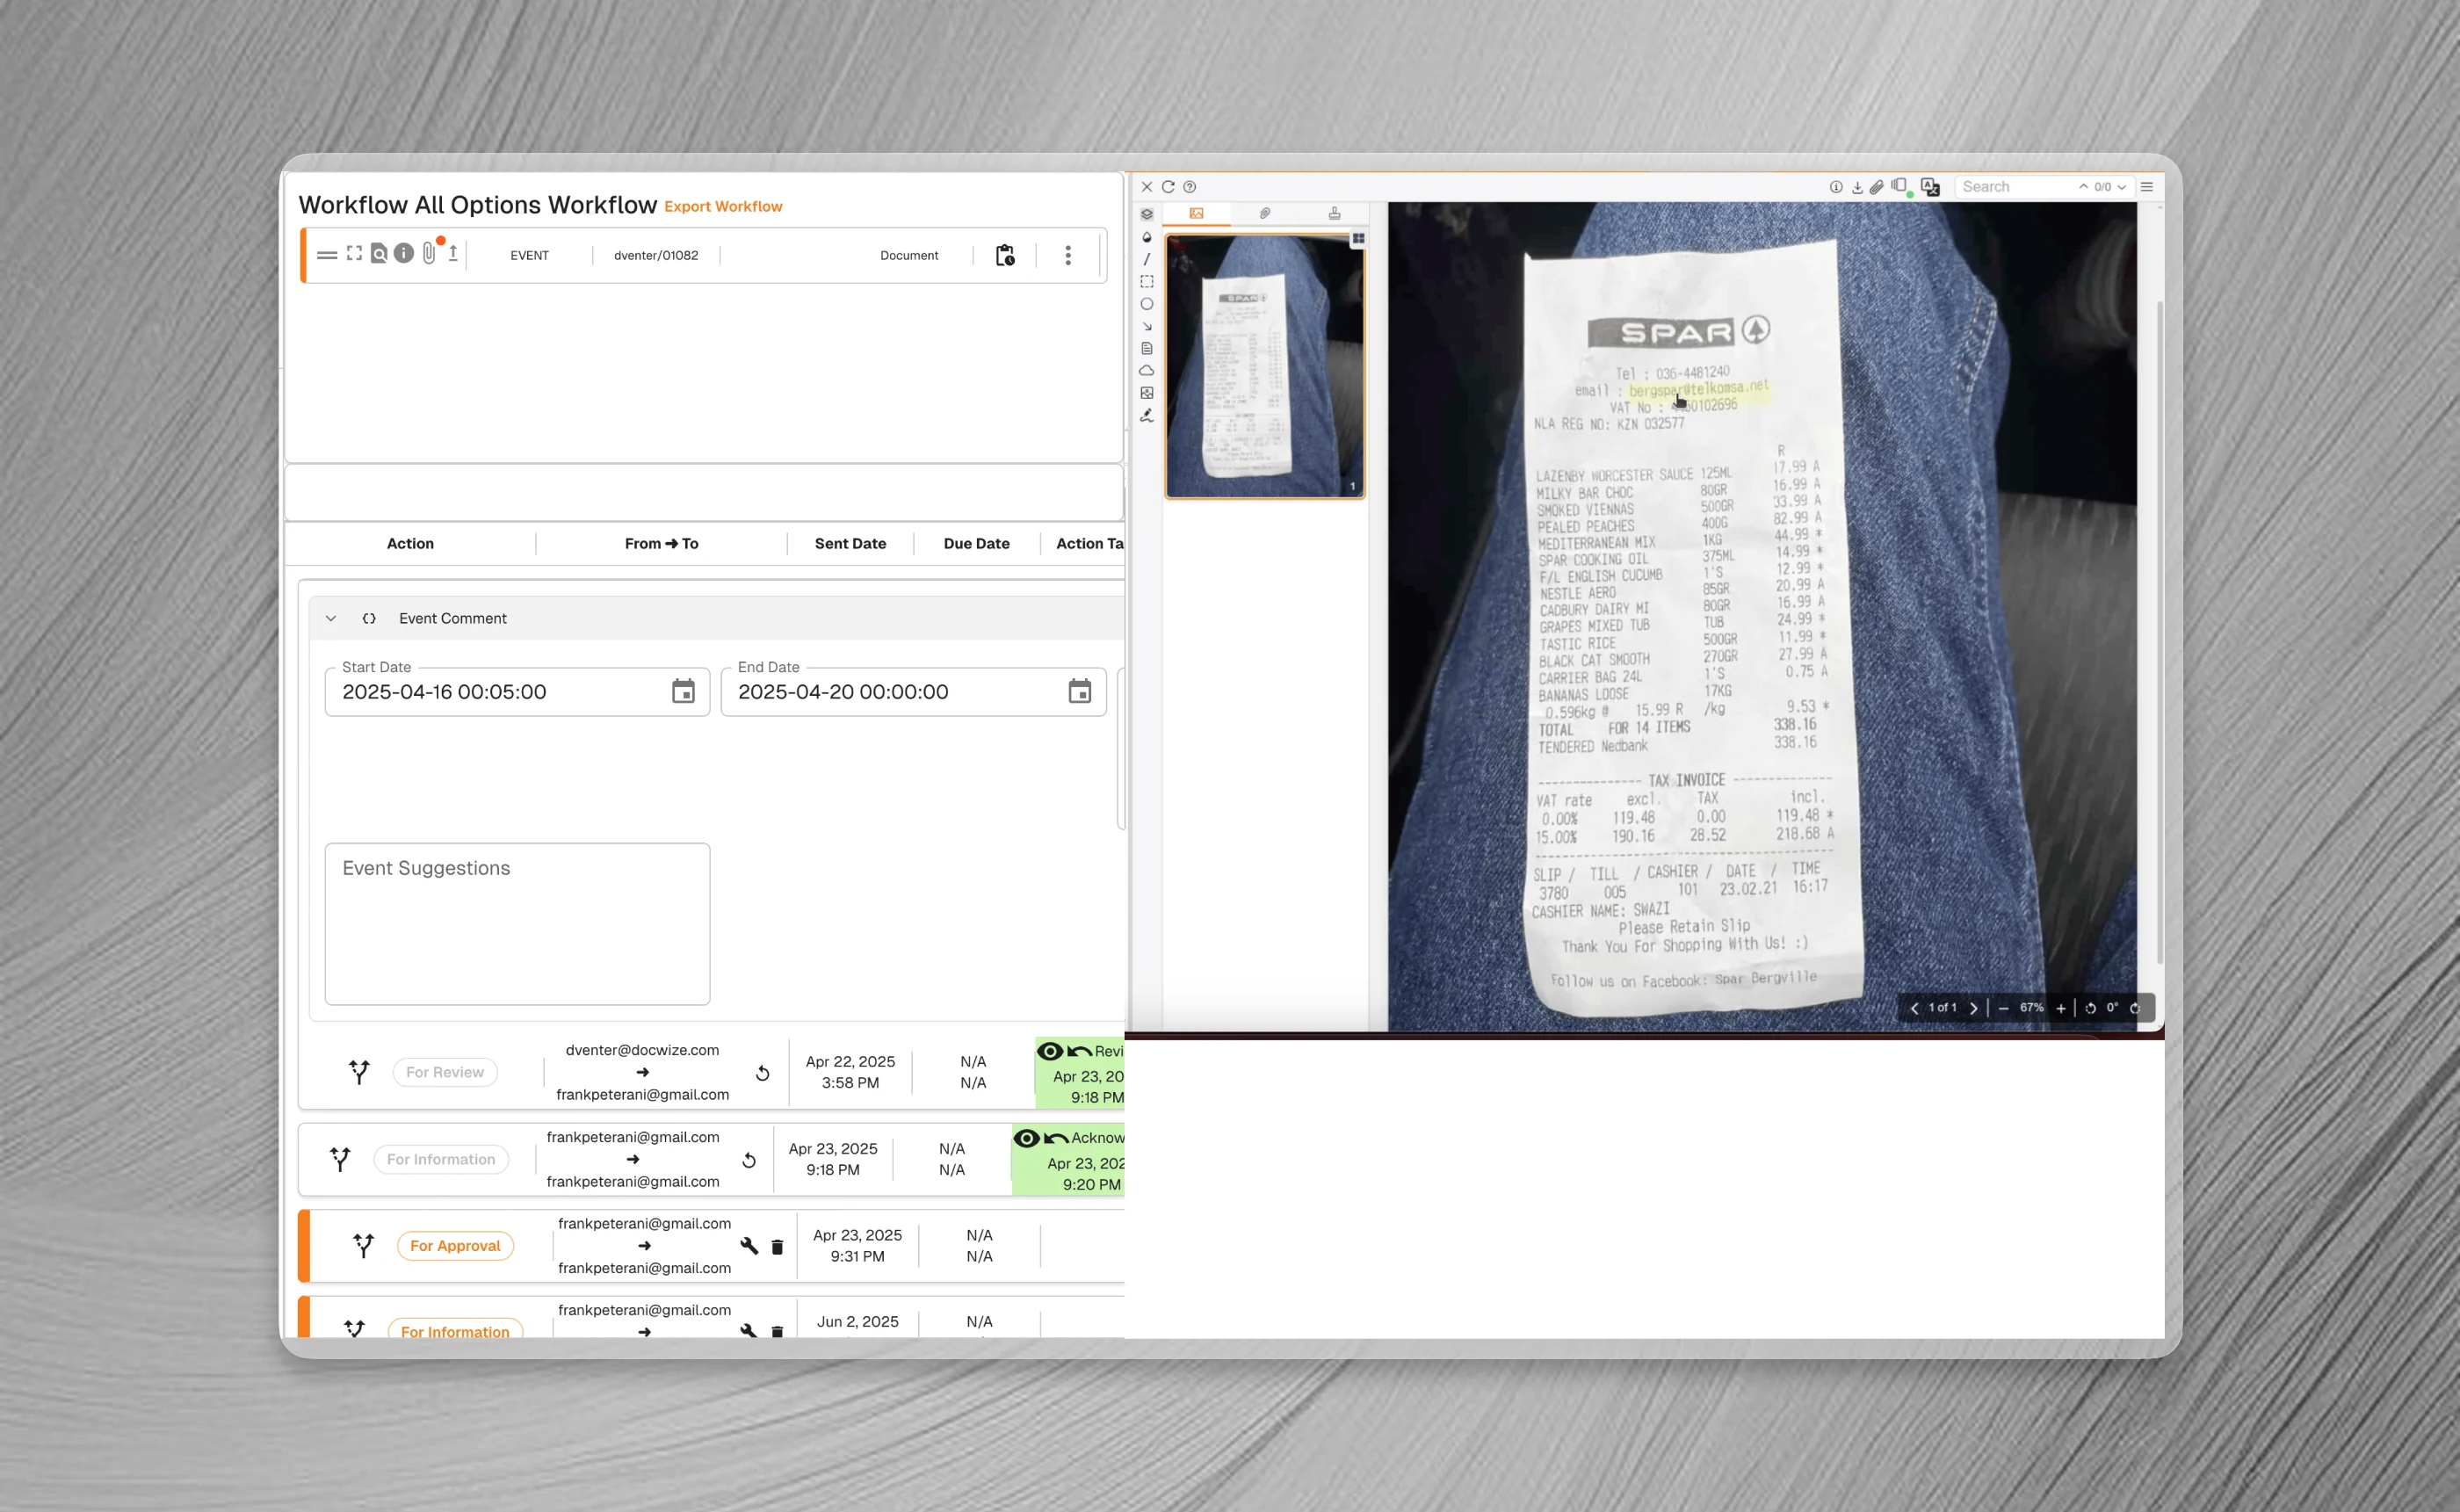2460x1512 pixels.
Task: Click the paperclip in viewer top toolbar
Action: tap(1877, 187)
